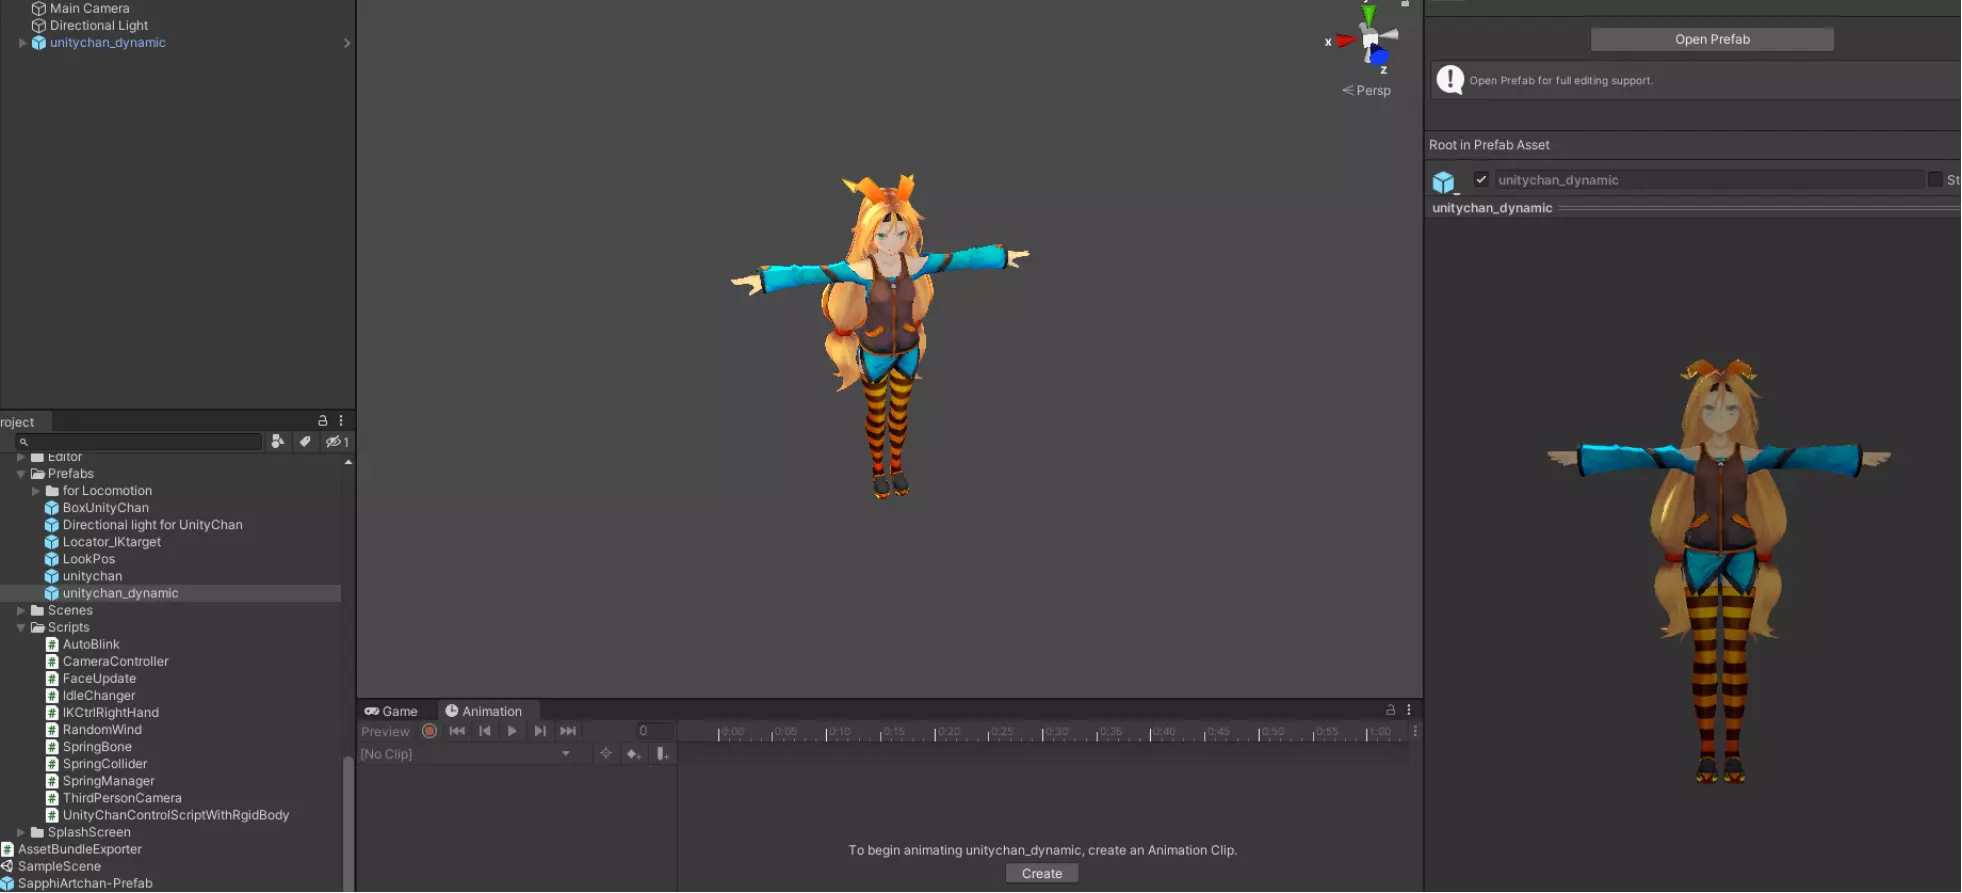Click the Open Prefab button
Viewport: 1962px width, 893px height.
point(1711,39)
